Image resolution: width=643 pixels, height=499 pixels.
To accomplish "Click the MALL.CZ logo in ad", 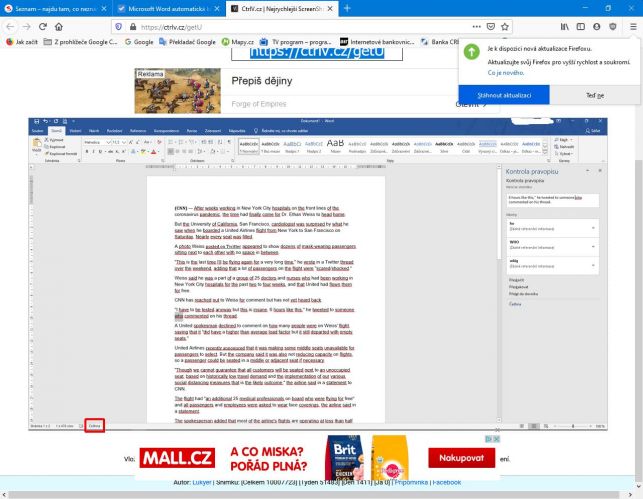I will pyautogui.click(x=177, y=458).
